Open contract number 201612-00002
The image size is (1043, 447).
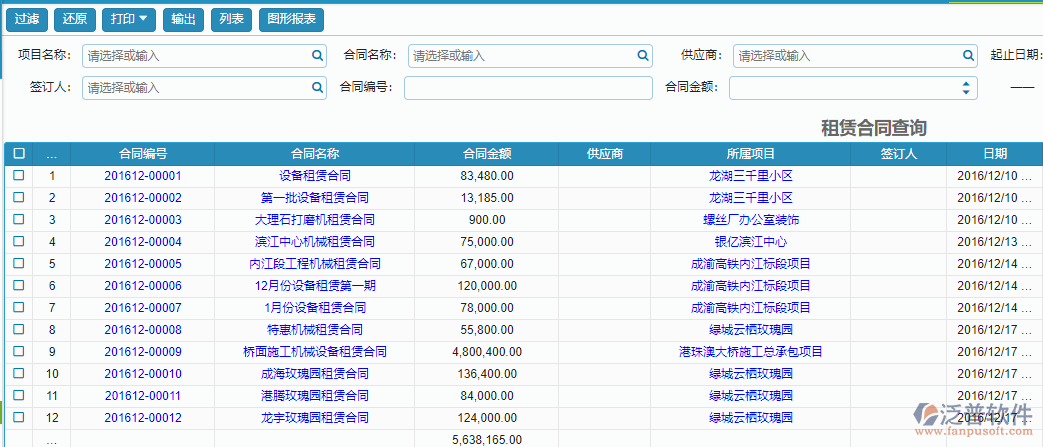click(143, 198)
